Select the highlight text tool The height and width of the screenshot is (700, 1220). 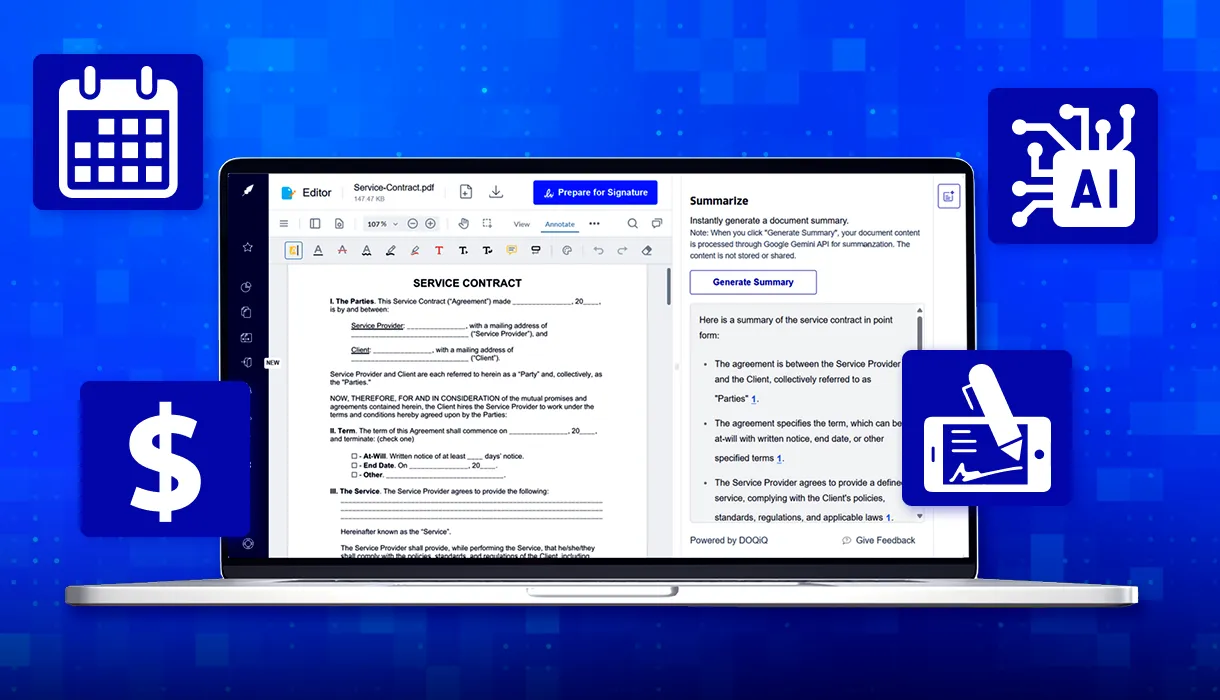293,251
